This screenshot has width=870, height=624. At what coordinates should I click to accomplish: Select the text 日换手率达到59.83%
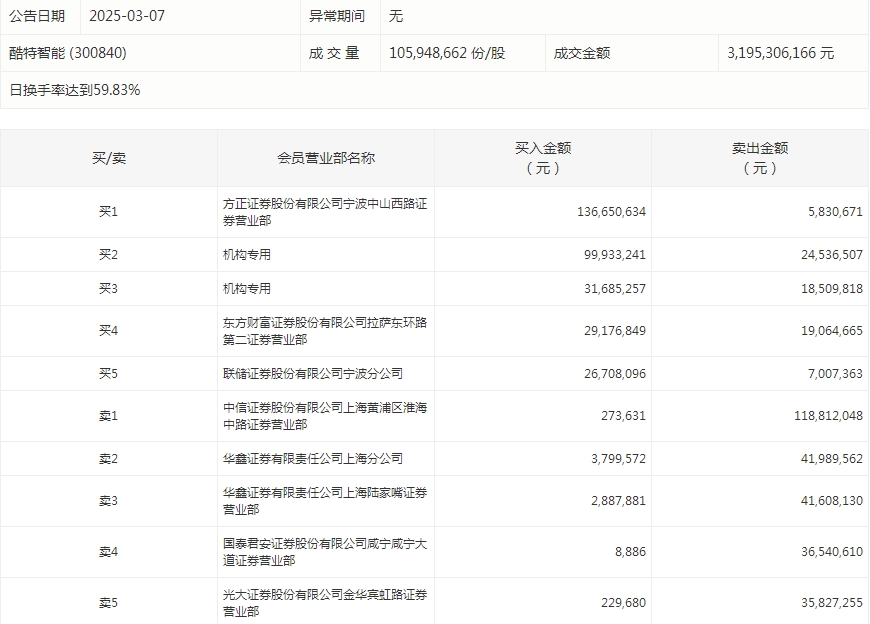[75, 90]
